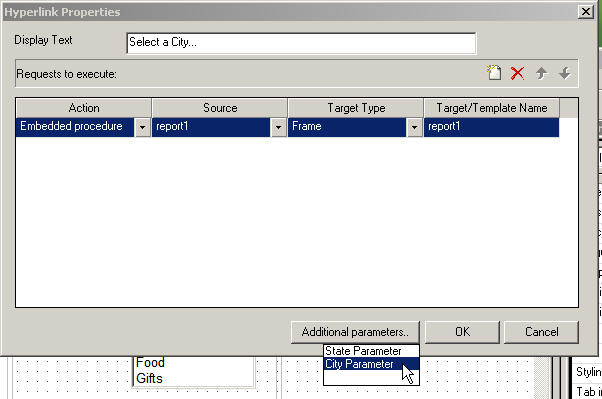Select Food in the background list box
The height and width of the screenshot is (399, 602).
[150, 362]
